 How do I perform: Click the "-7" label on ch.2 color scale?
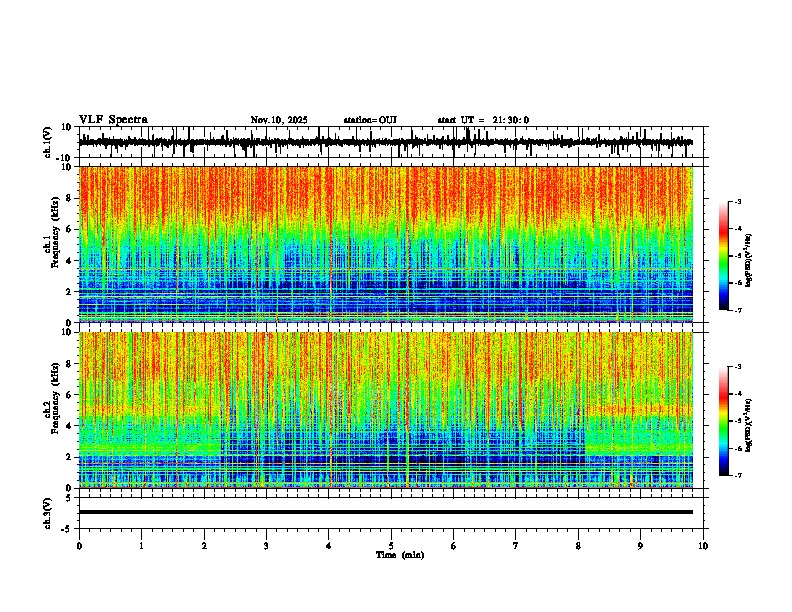[x=737, y=476]
